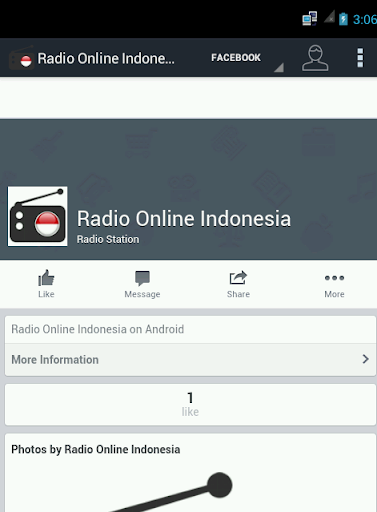This screenshot has height=512, width=377.
Task: Expand the FACEBOOK dropdown spinner
Action: (x=247, y=58)
